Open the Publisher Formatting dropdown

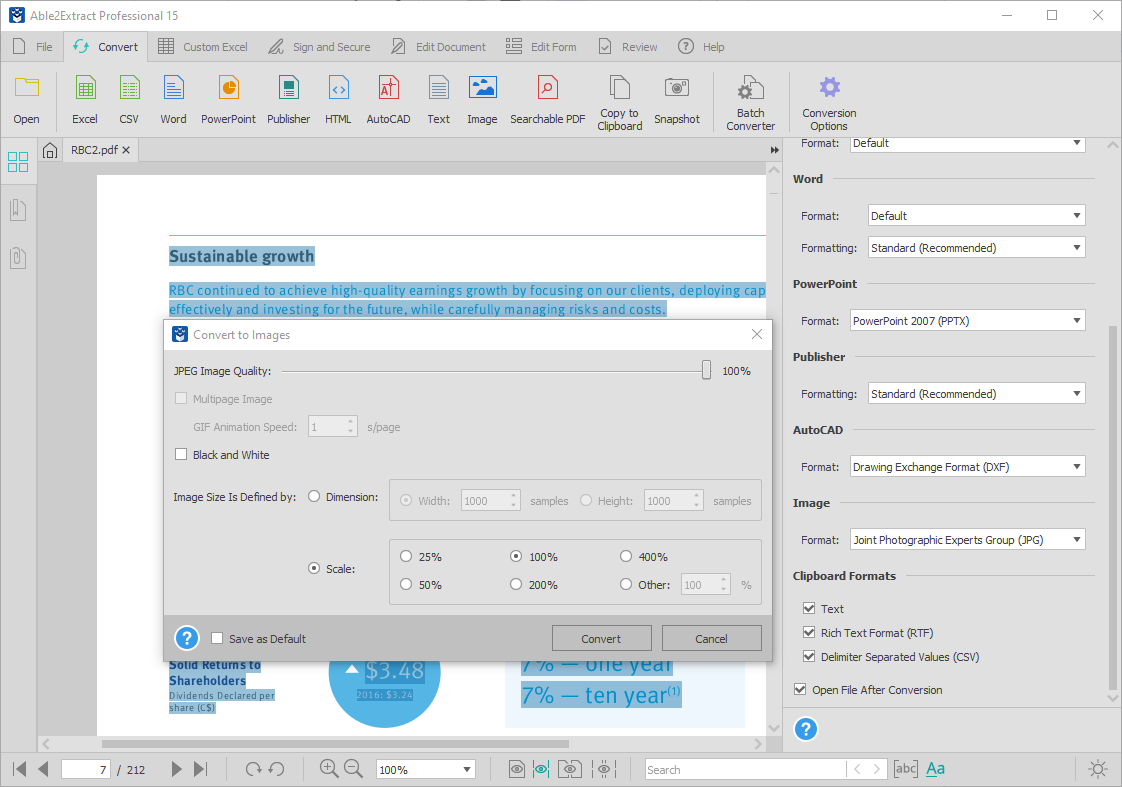pyautogui.click(x=977, y=394)
